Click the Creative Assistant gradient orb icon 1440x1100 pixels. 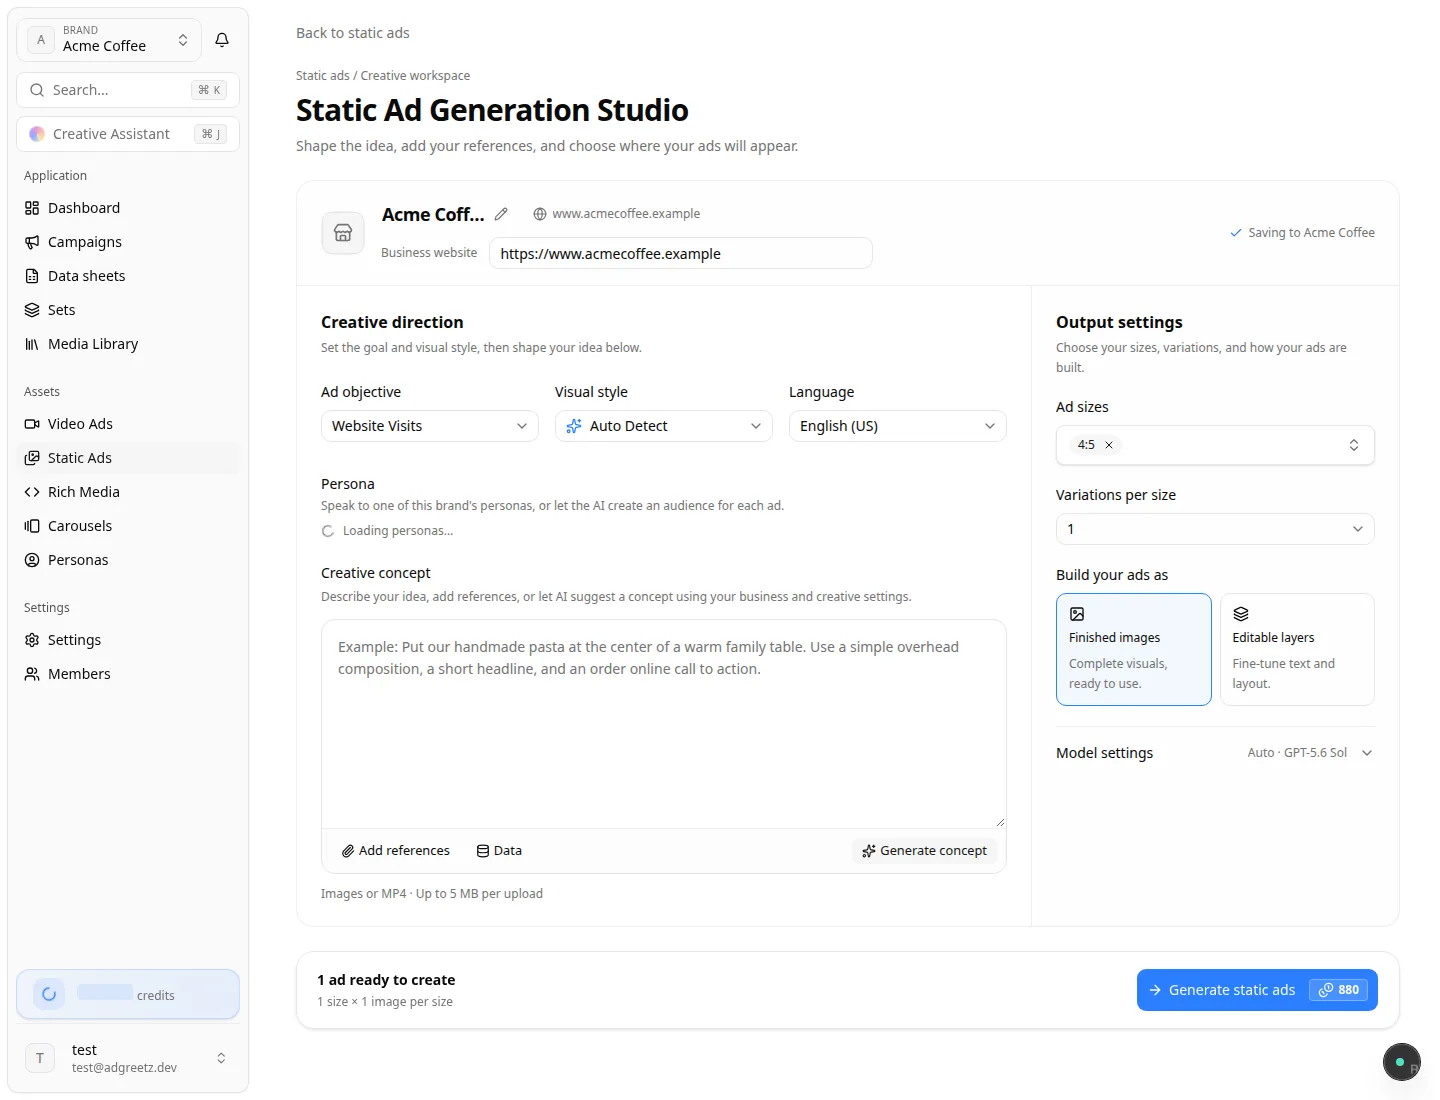click(x=37, y=134)
